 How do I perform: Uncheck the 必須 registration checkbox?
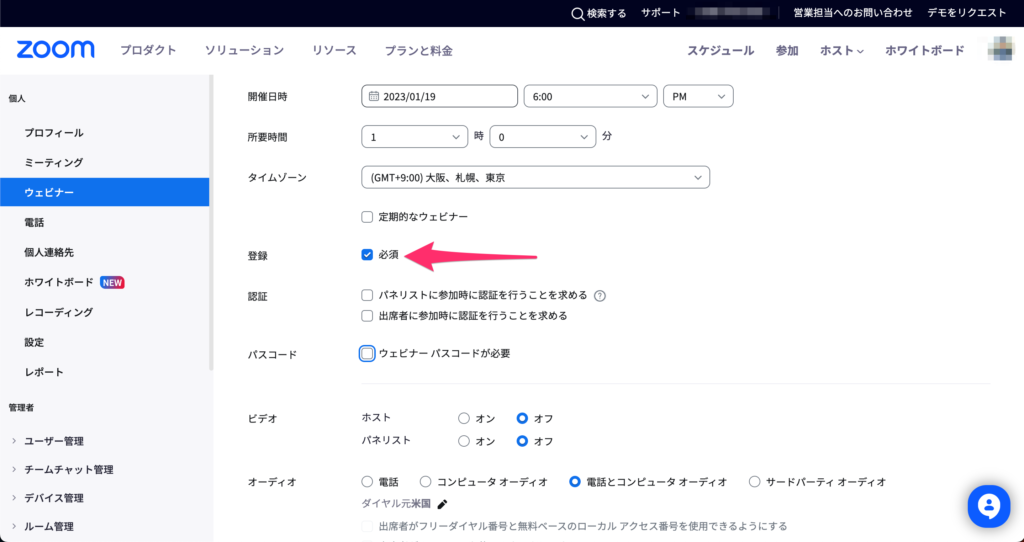[367, 255]
